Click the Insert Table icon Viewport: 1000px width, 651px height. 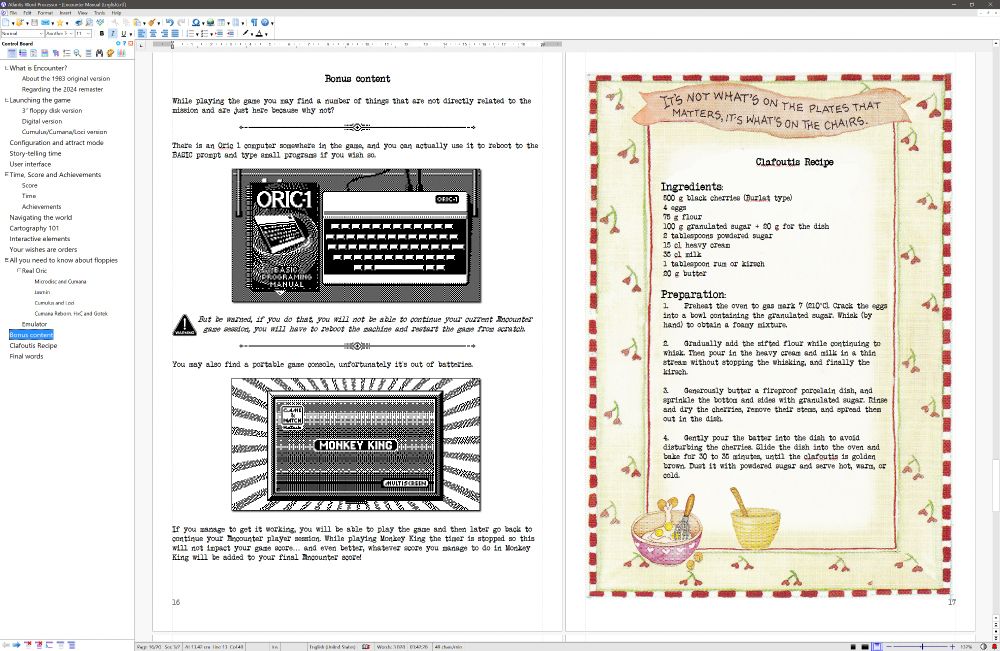221,22
